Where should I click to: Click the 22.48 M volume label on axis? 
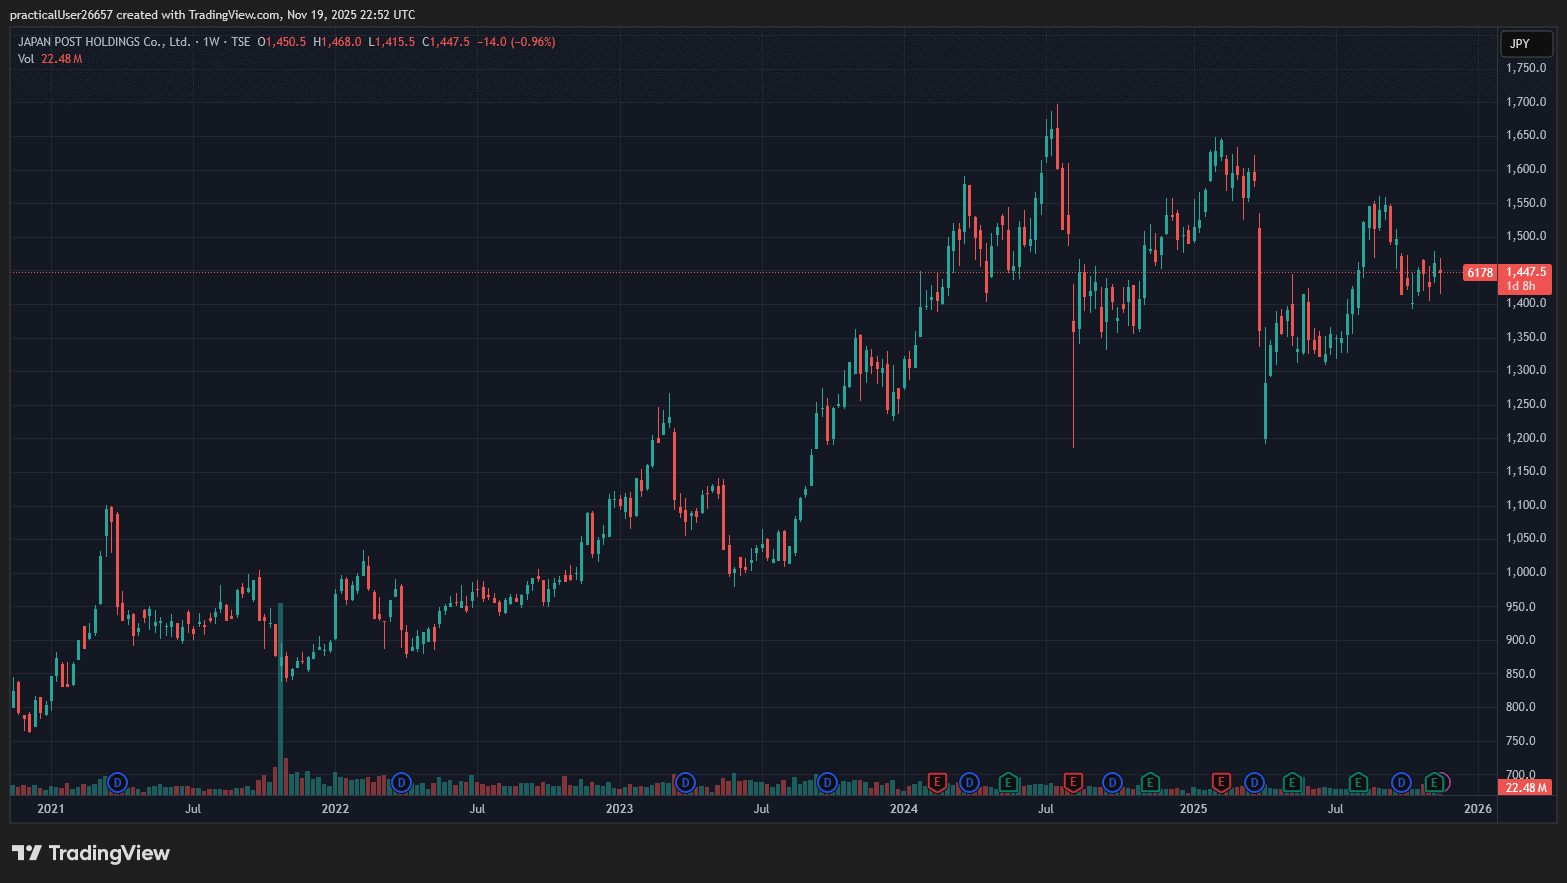(x=1526, y=788)
